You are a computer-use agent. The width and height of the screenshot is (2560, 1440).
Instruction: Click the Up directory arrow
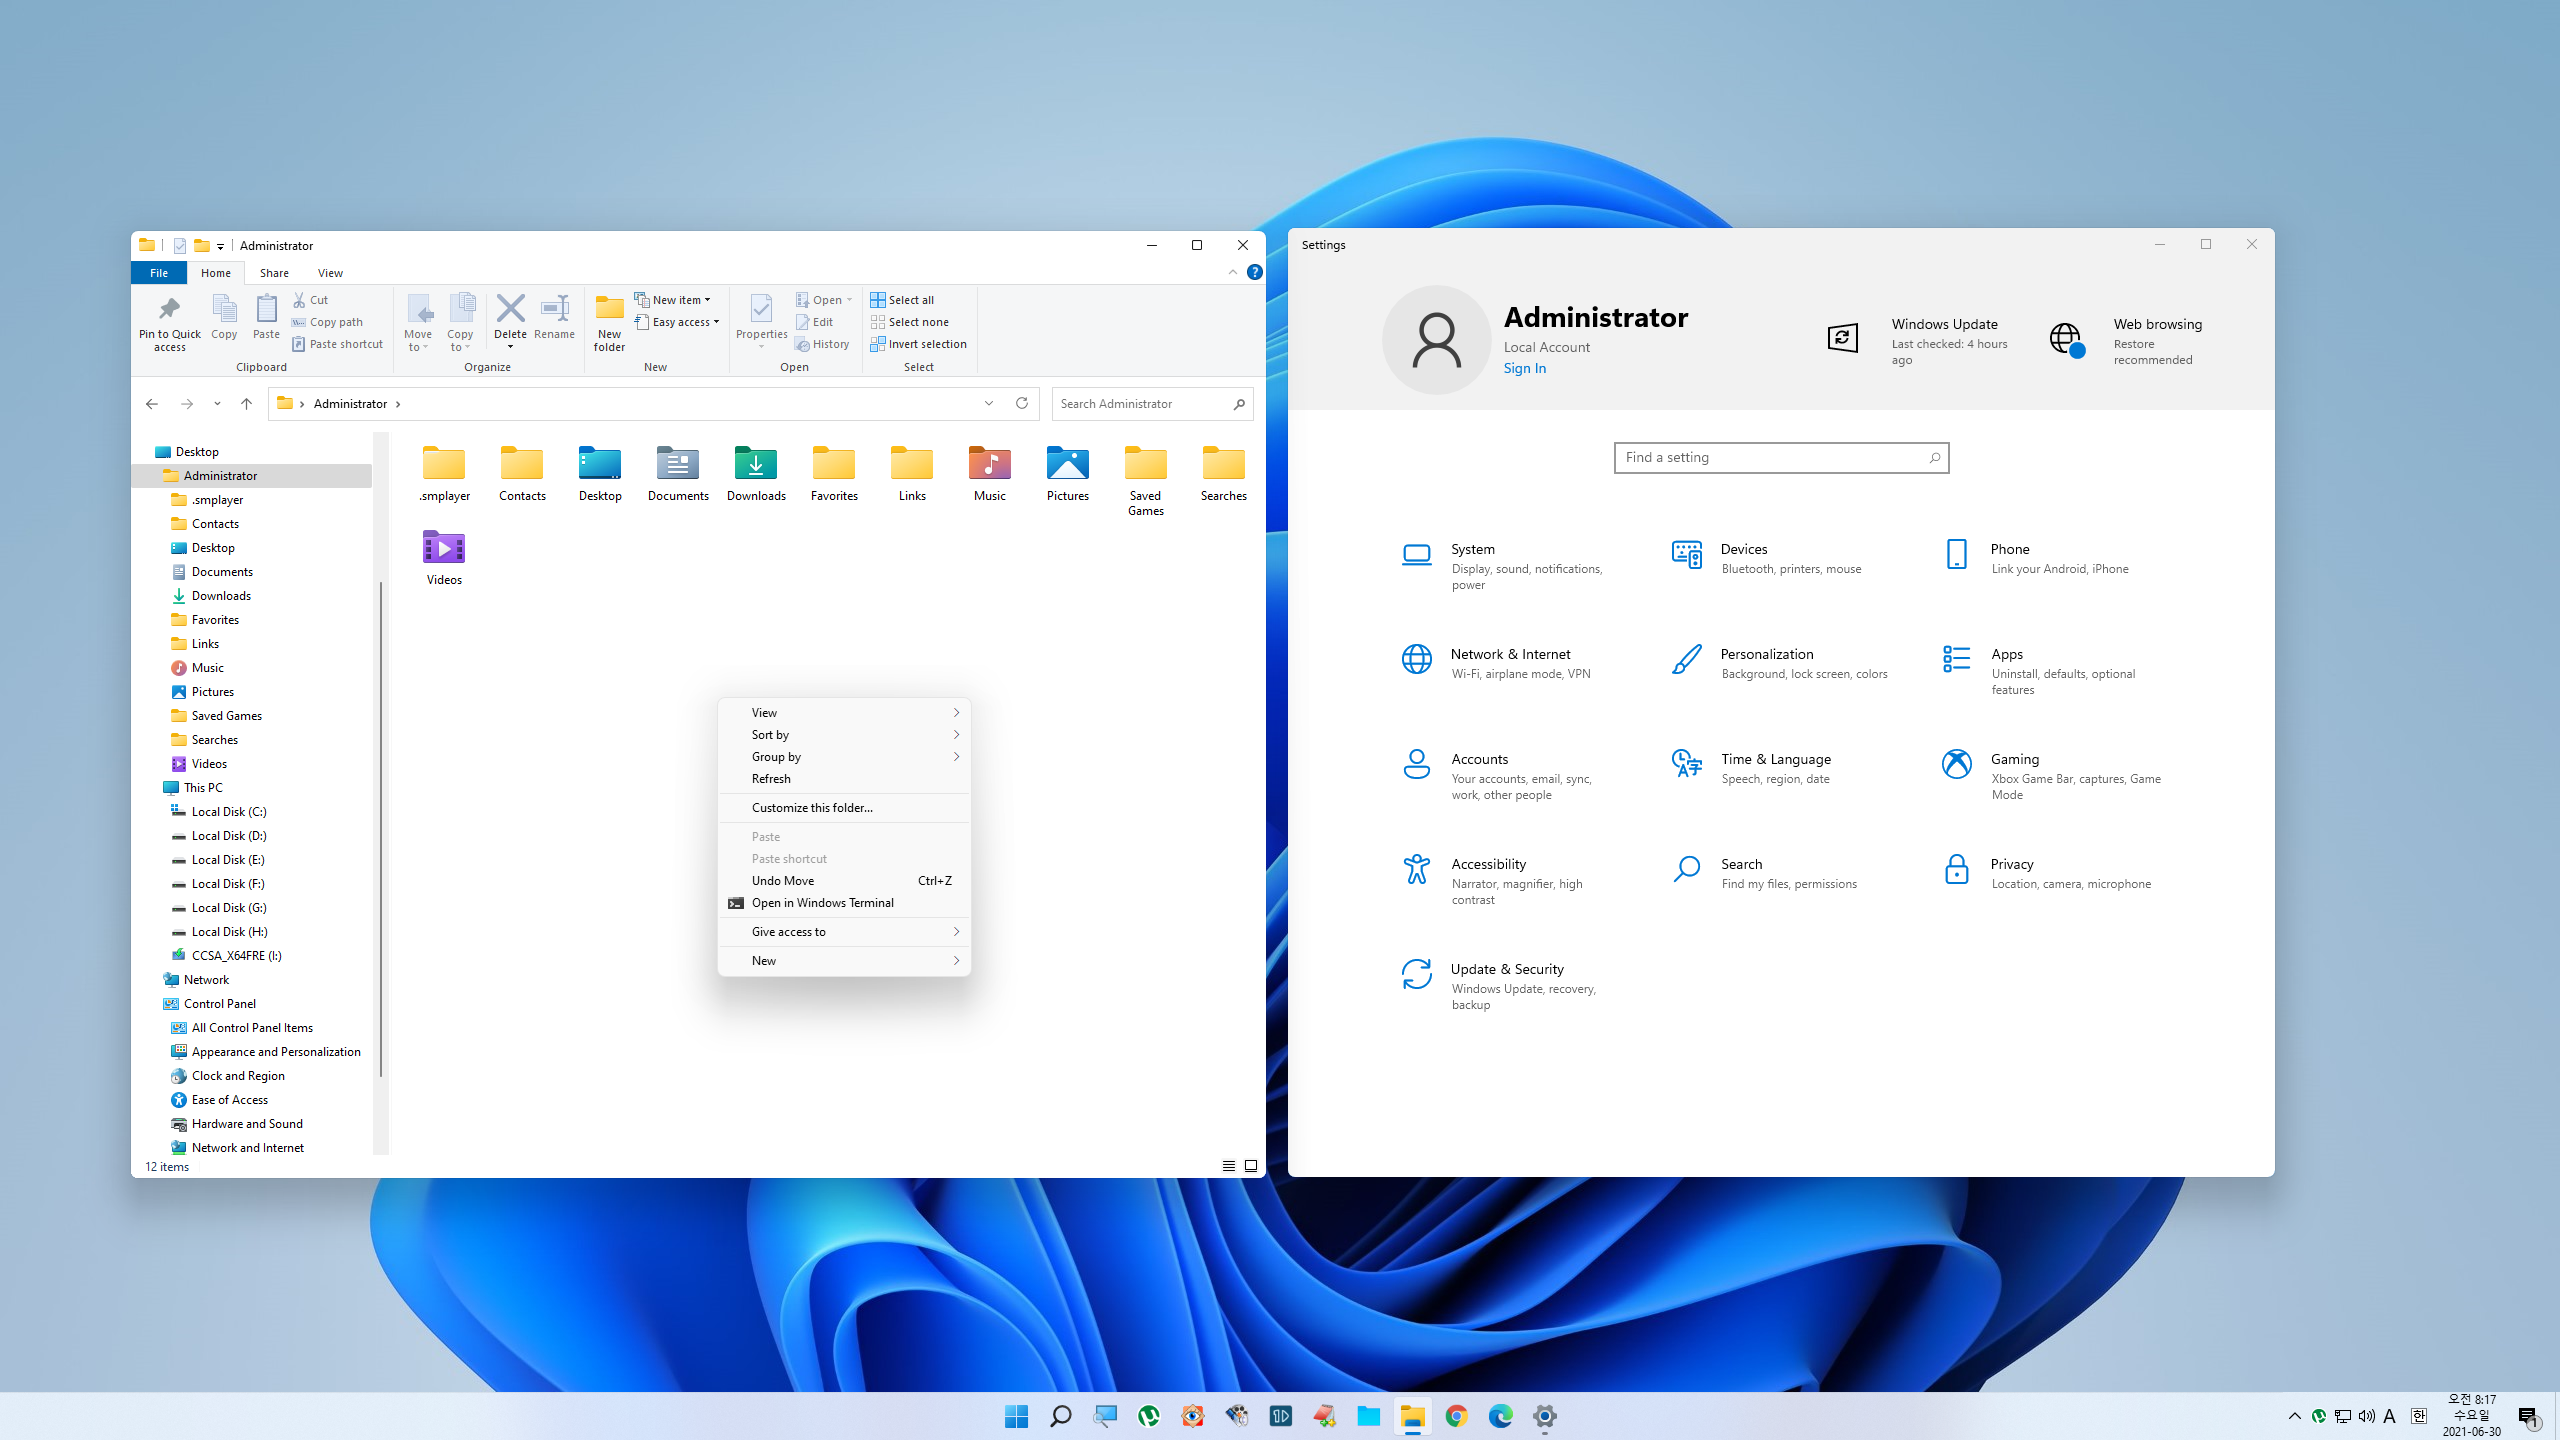pos(246,404)
